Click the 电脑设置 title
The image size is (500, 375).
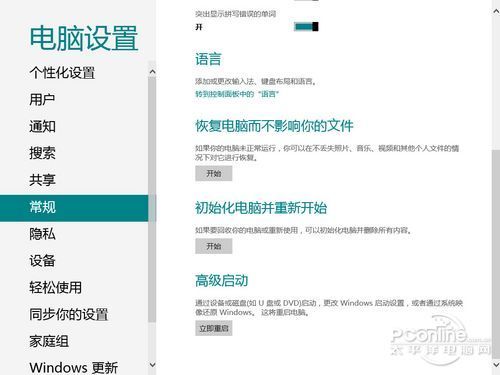pos(84,38)
